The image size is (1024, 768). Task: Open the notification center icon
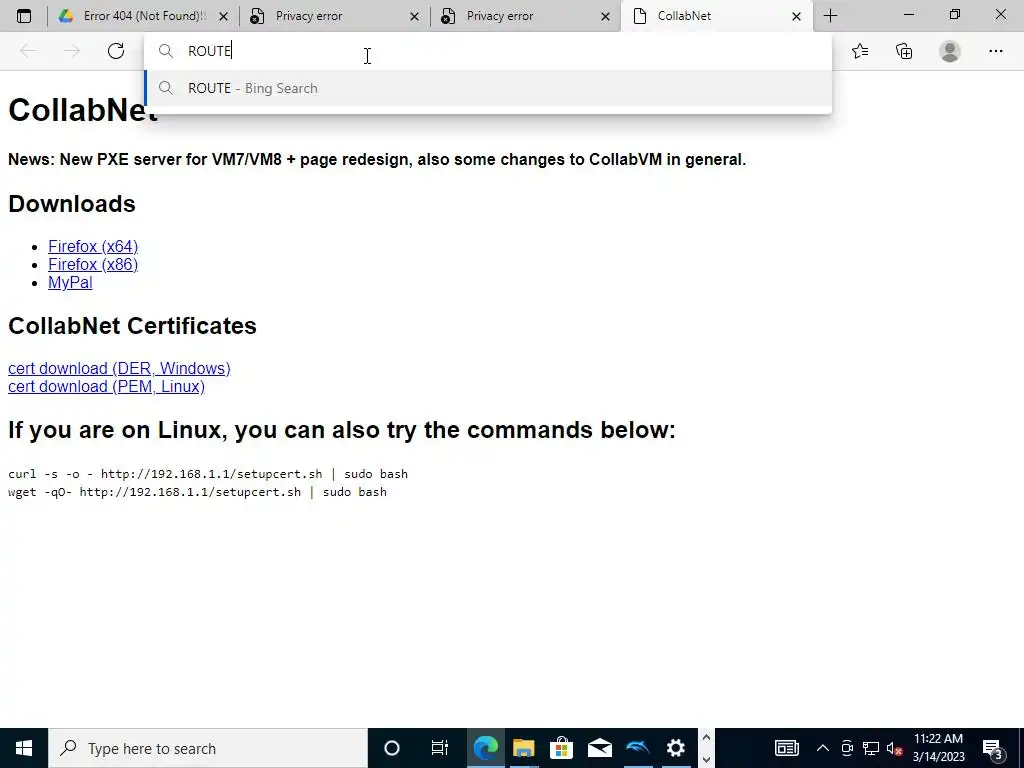[993, 748]
